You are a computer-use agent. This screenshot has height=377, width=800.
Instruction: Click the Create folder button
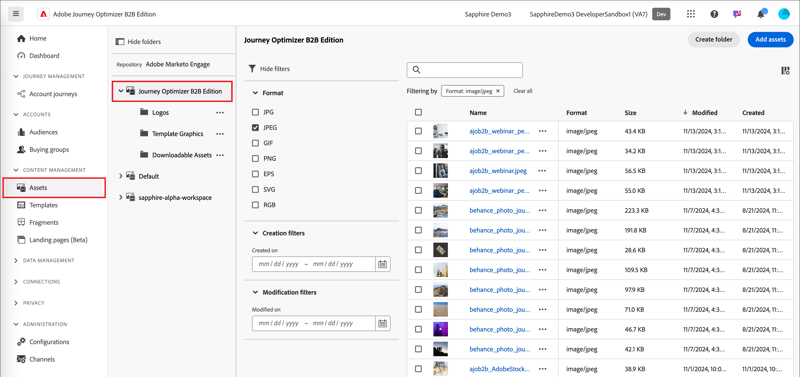click(713, 39)
